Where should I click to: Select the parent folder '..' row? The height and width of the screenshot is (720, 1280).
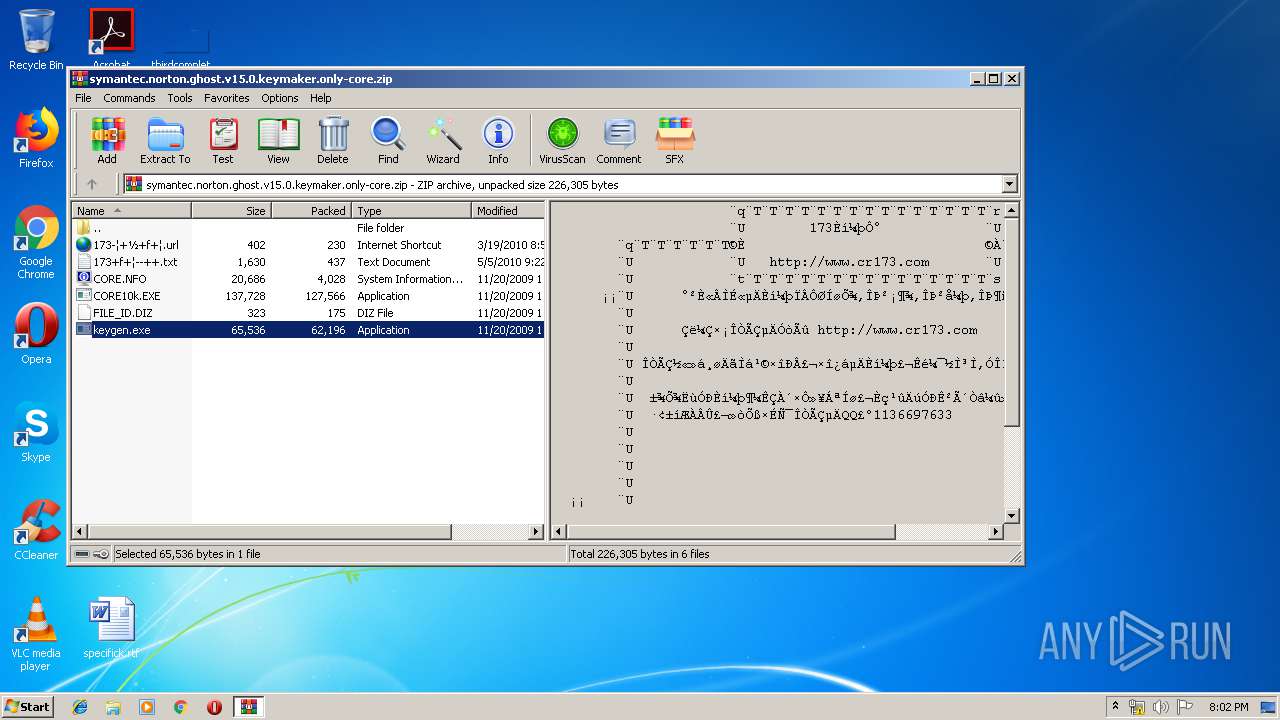pos(308,228)
